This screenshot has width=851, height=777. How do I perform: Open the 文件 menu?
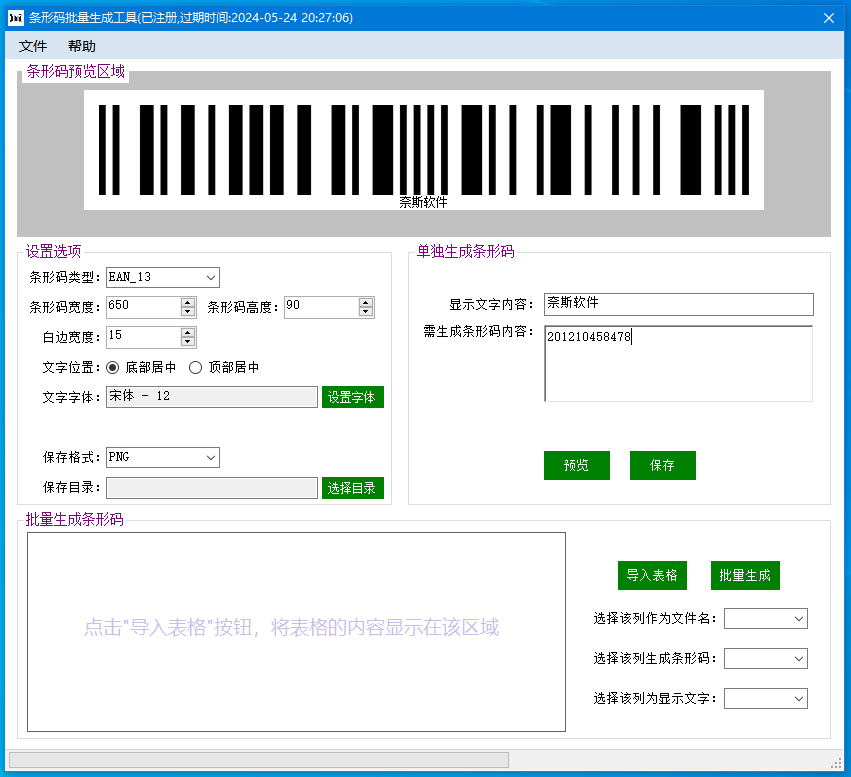tap(33, 46)
